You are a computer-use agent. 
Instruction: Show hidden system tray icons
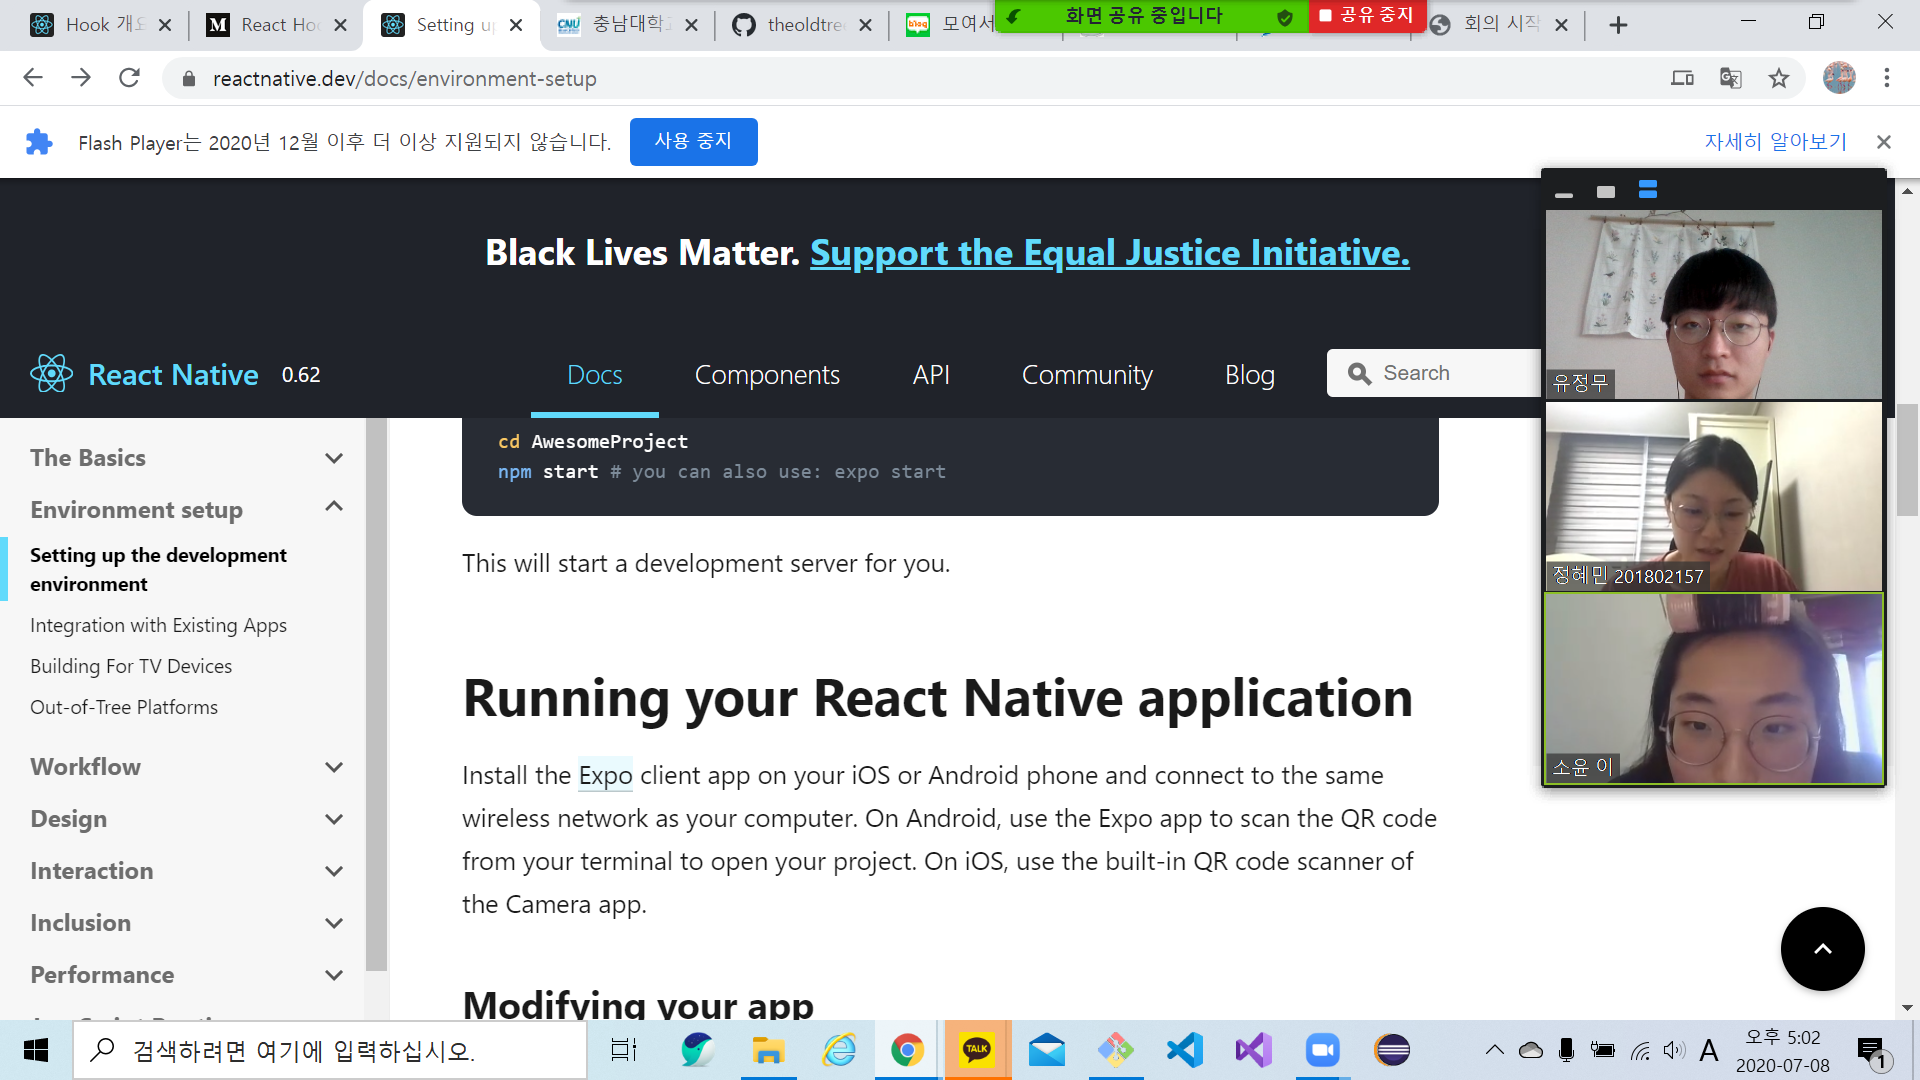(x=1494, y=1050)
